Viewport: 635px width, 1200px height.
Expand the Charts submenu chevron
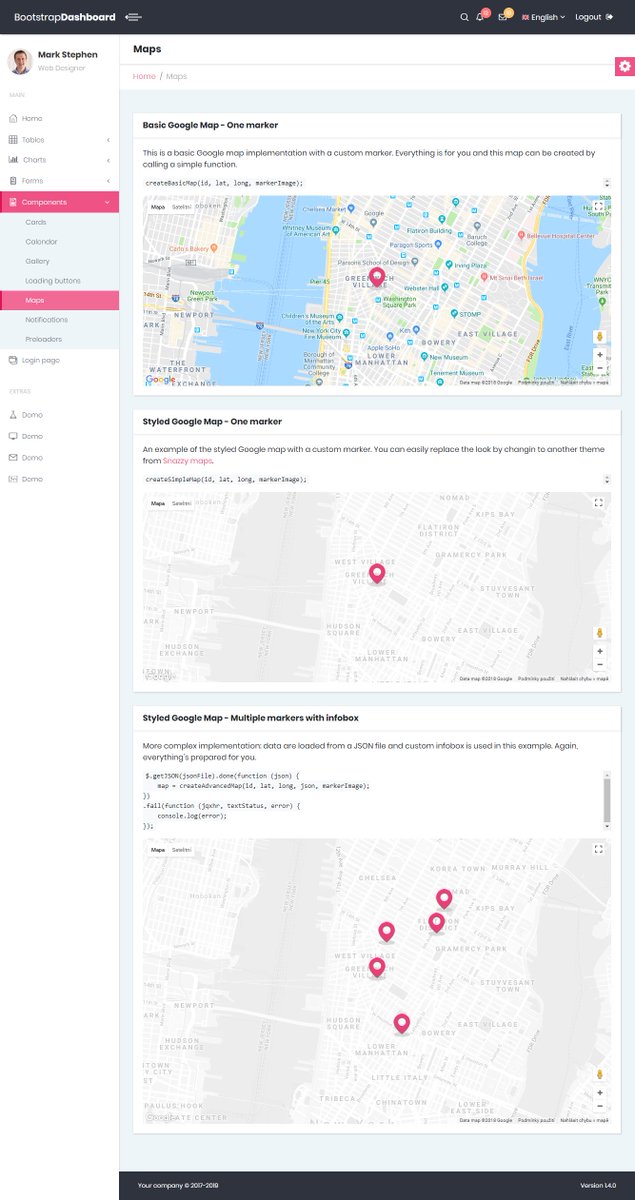tap(108, 160)
